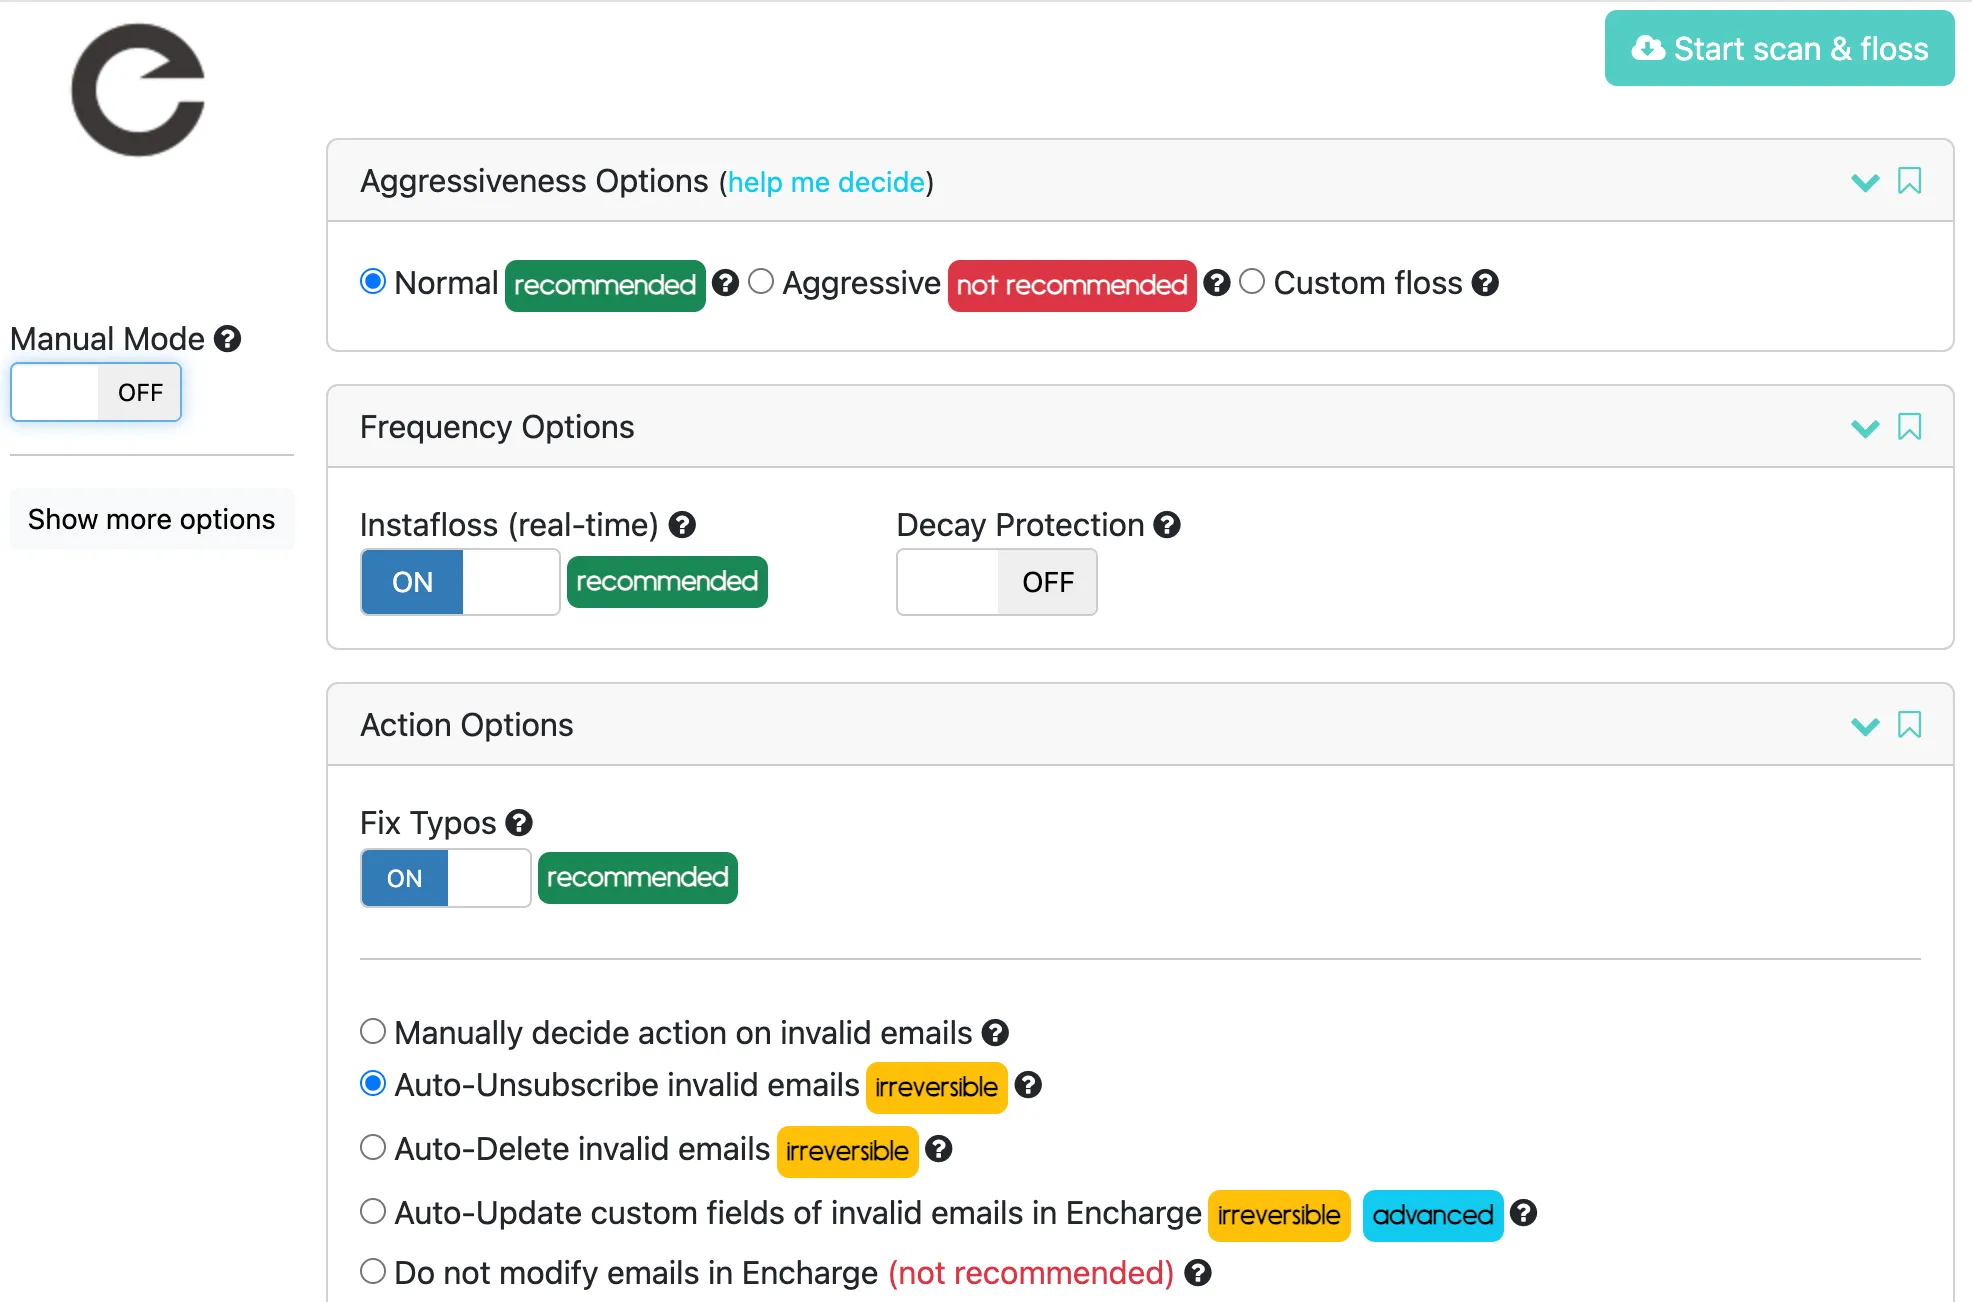This screenshot has height=1302, width=1972.
Task: Collapse the Action Options section chevron
Action: click(1865, 726)
